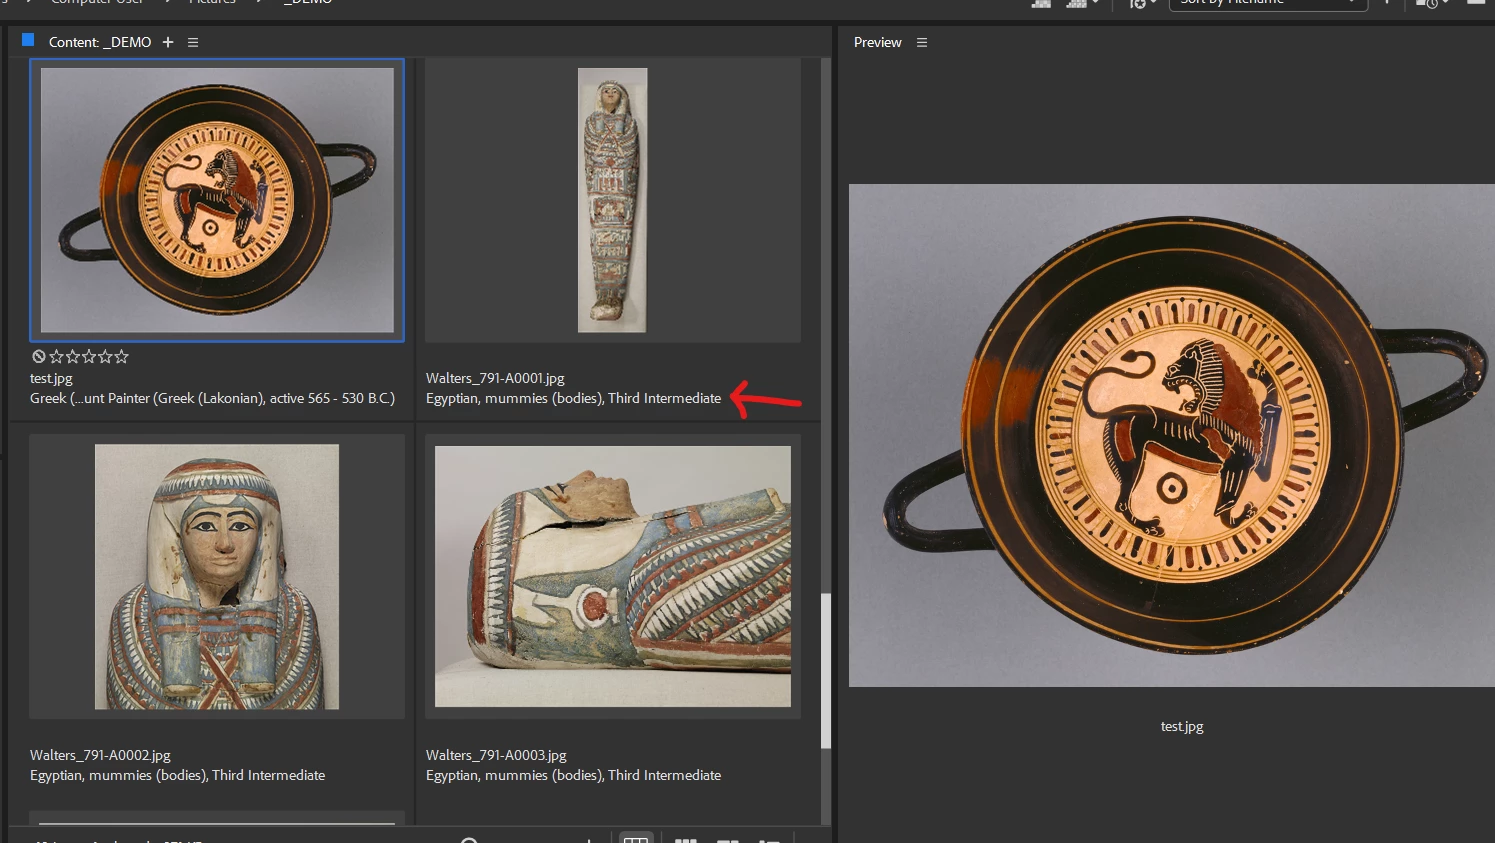
Task: Add a new Content panel with the plus icon
Action: pyautogui.click(x=168, y=42)
